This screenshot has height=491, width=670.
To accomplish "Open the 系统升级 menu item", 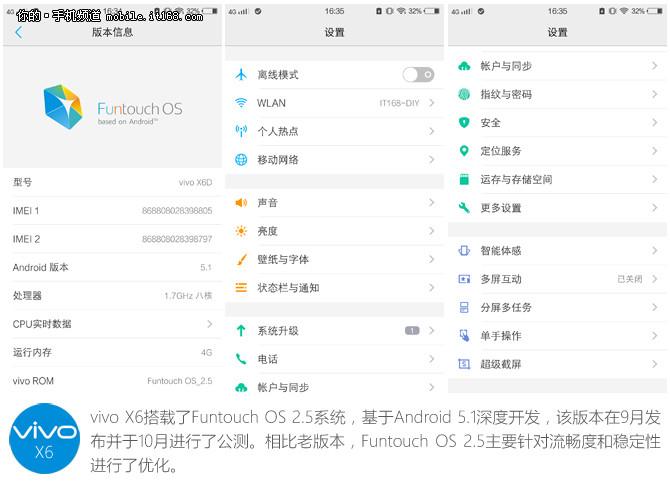I will 335,330.
